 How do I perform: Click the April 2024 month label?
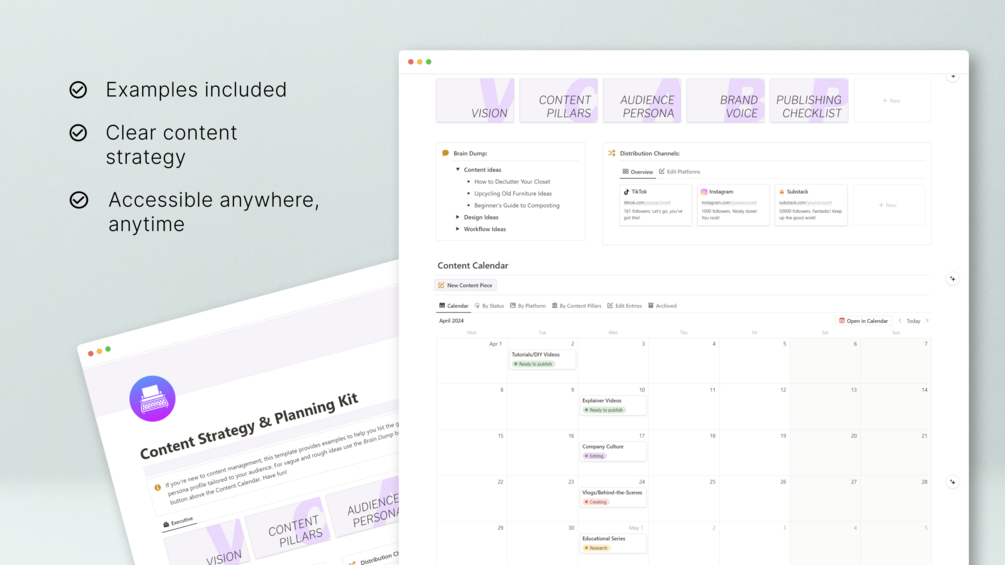[x=451, y=321]
